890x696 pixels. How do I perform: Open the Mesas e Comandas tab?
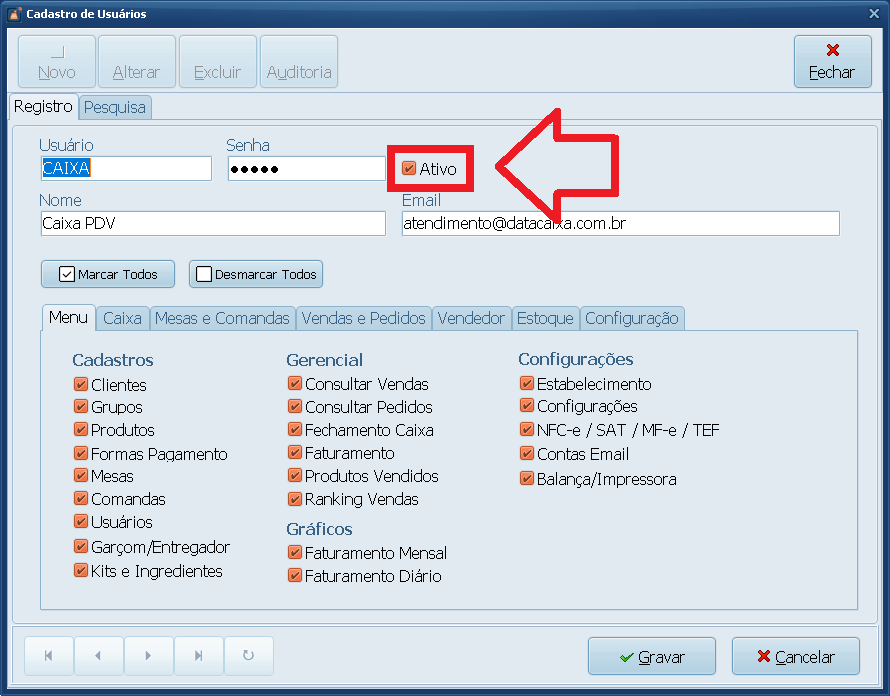tap(222, 318)
